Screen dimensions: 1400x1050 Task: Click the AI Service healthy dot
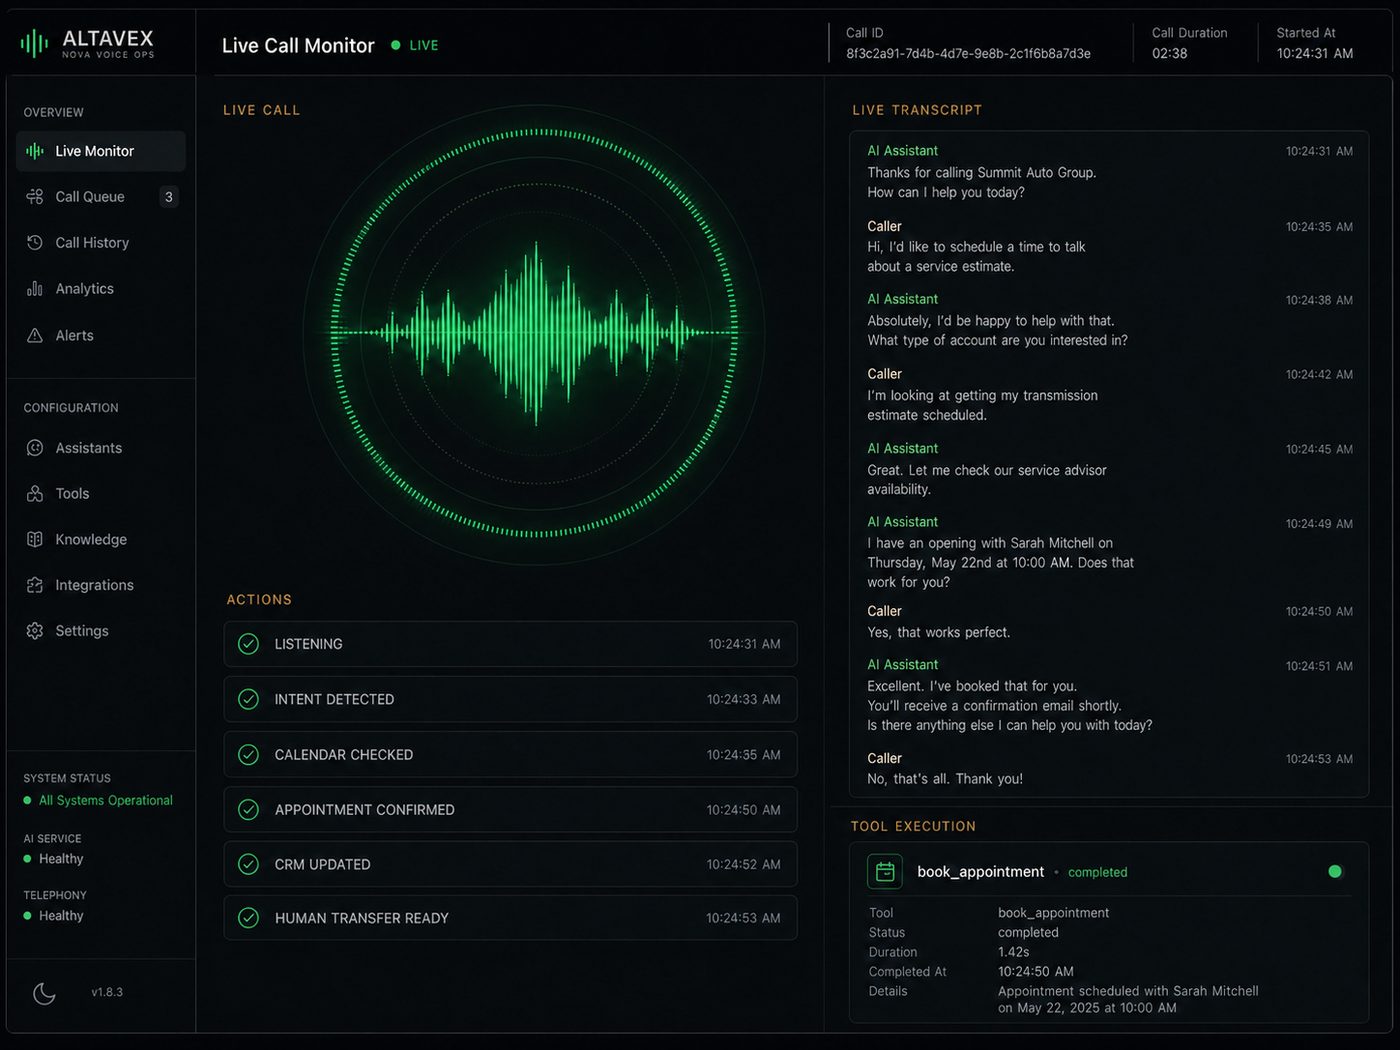(27, 859)
